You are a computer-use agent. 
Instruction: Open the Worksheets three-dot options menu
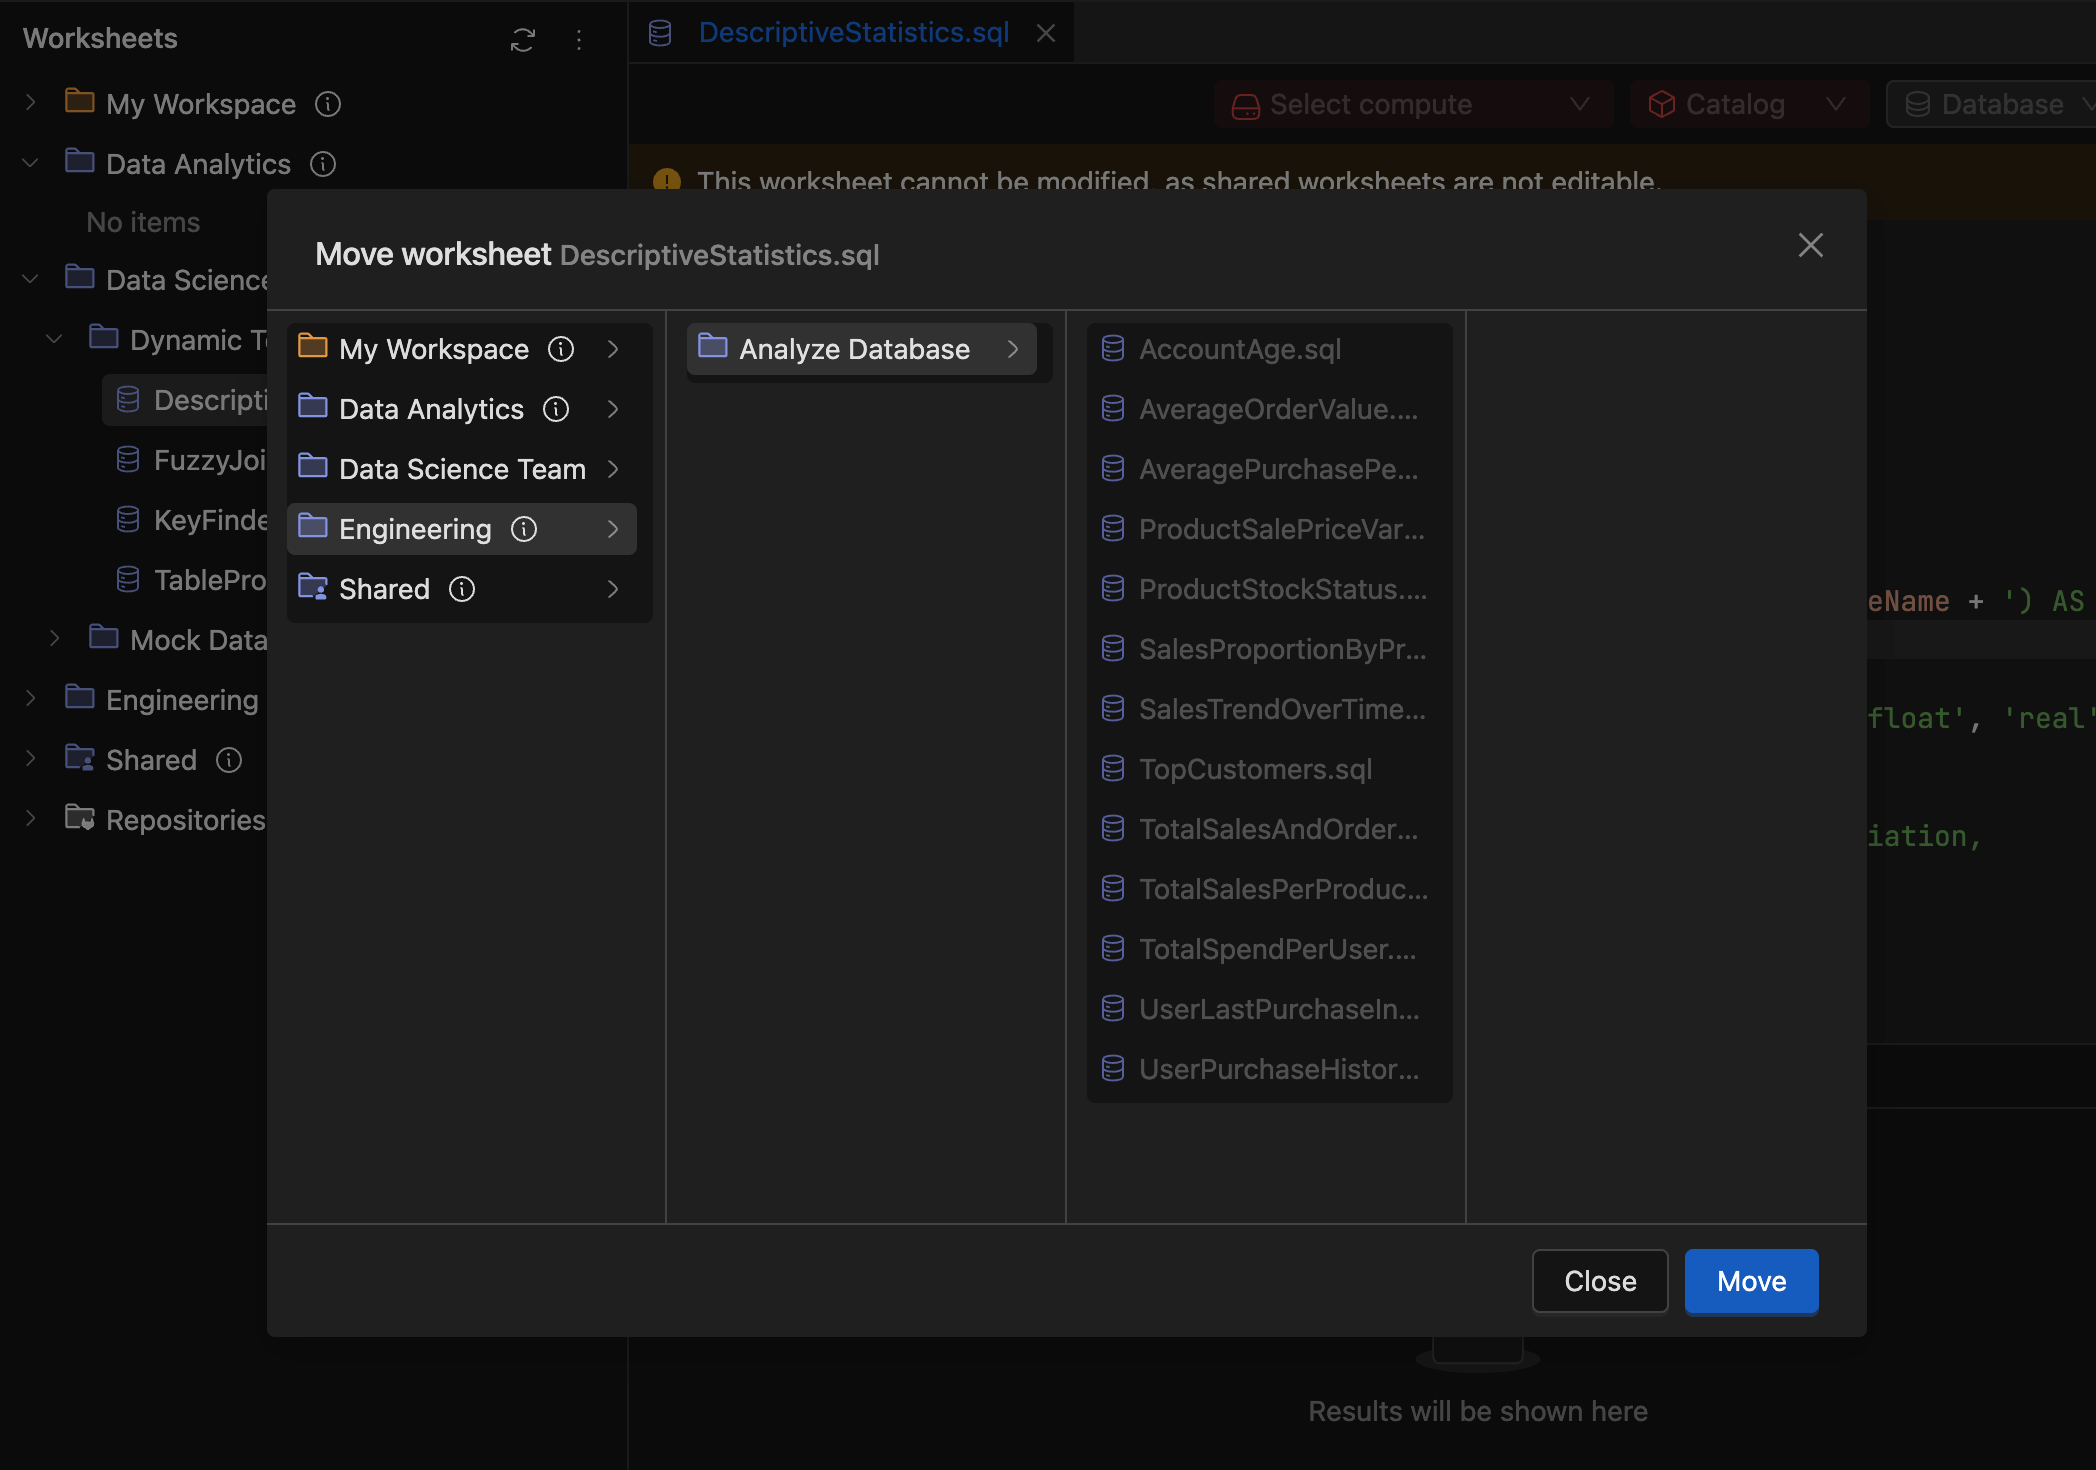[579, 39]
